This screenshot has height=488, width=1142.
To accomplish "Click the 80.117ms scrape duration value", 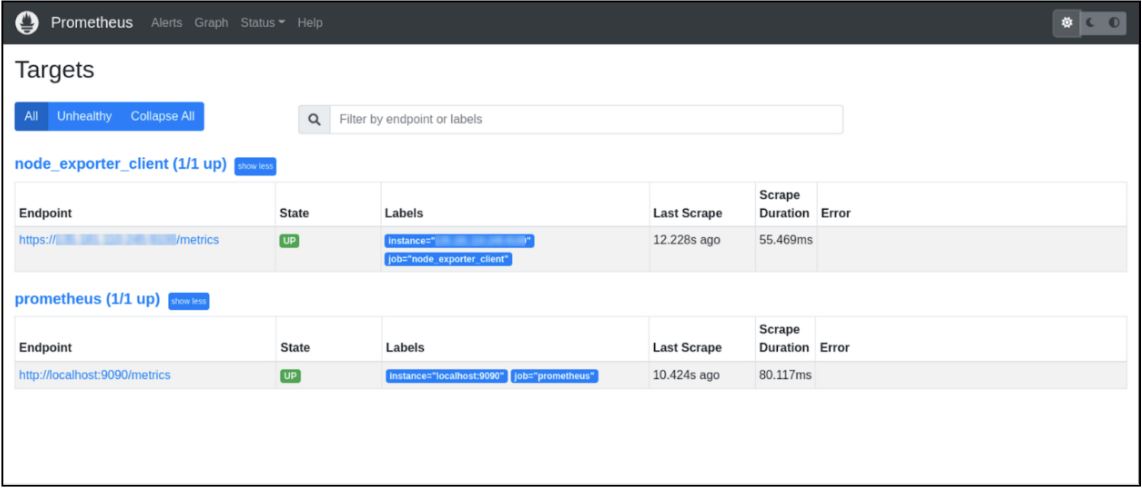I will pos(784,375).
